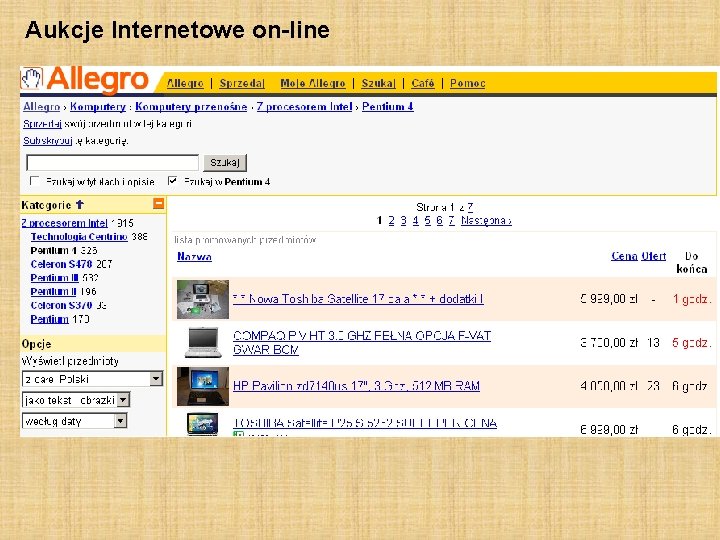Select Celeron S478 category
720x540 pixels.
click(62, 264)
